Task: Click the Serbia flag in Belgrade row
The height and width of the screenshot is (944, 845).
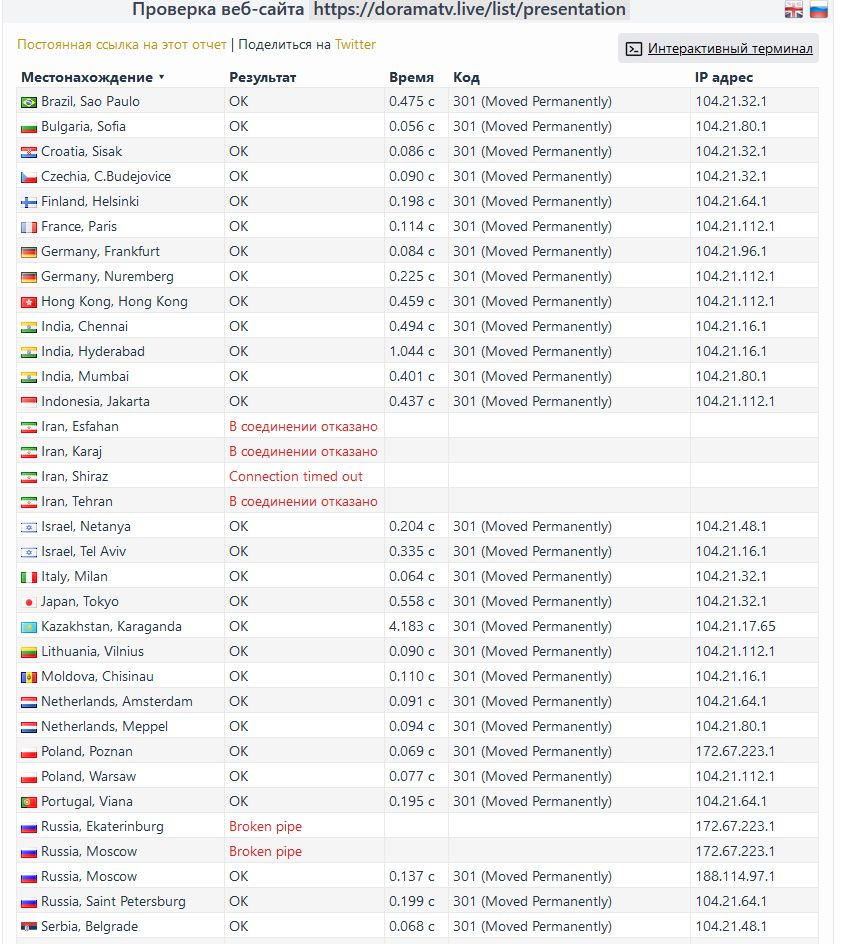Action: point(29,927)
